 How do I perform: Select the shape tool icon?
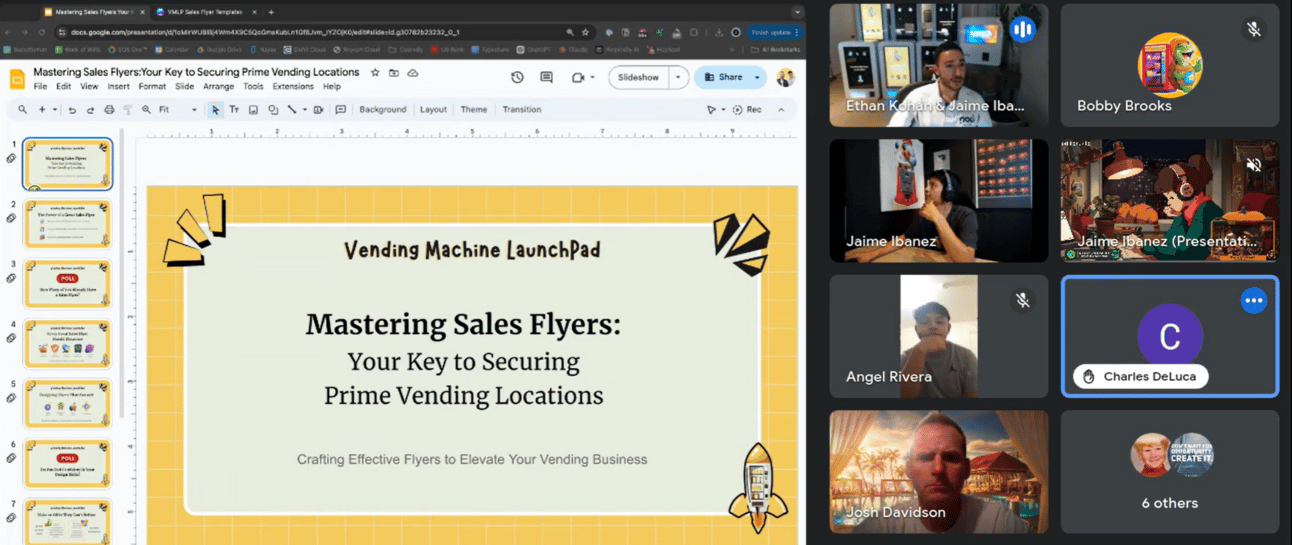point(273,110)
